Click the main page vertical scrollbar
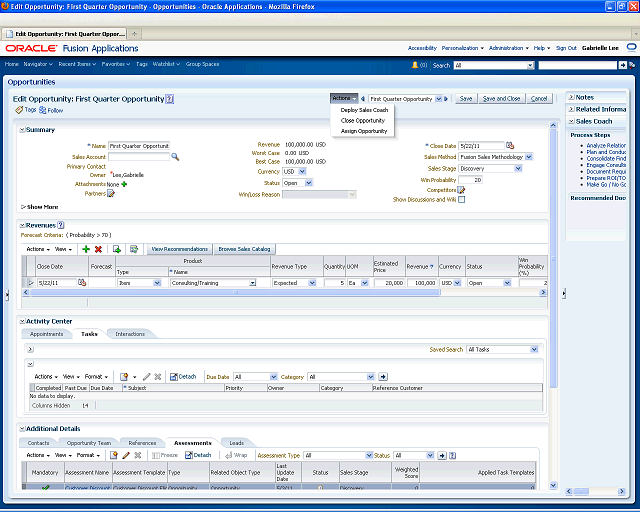 point(553,257)
